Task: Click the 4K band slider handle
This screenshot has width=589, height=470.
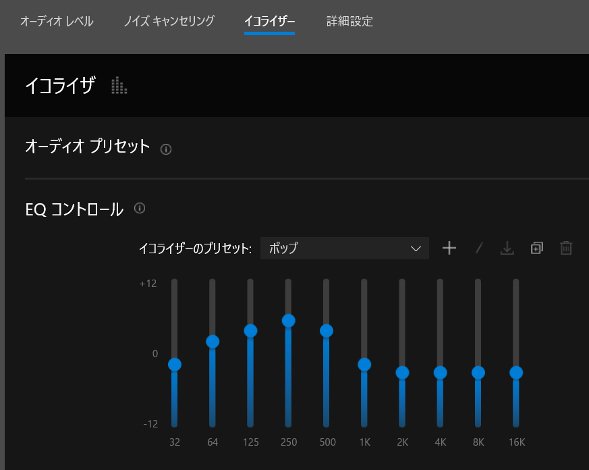Action: (440, 373)
